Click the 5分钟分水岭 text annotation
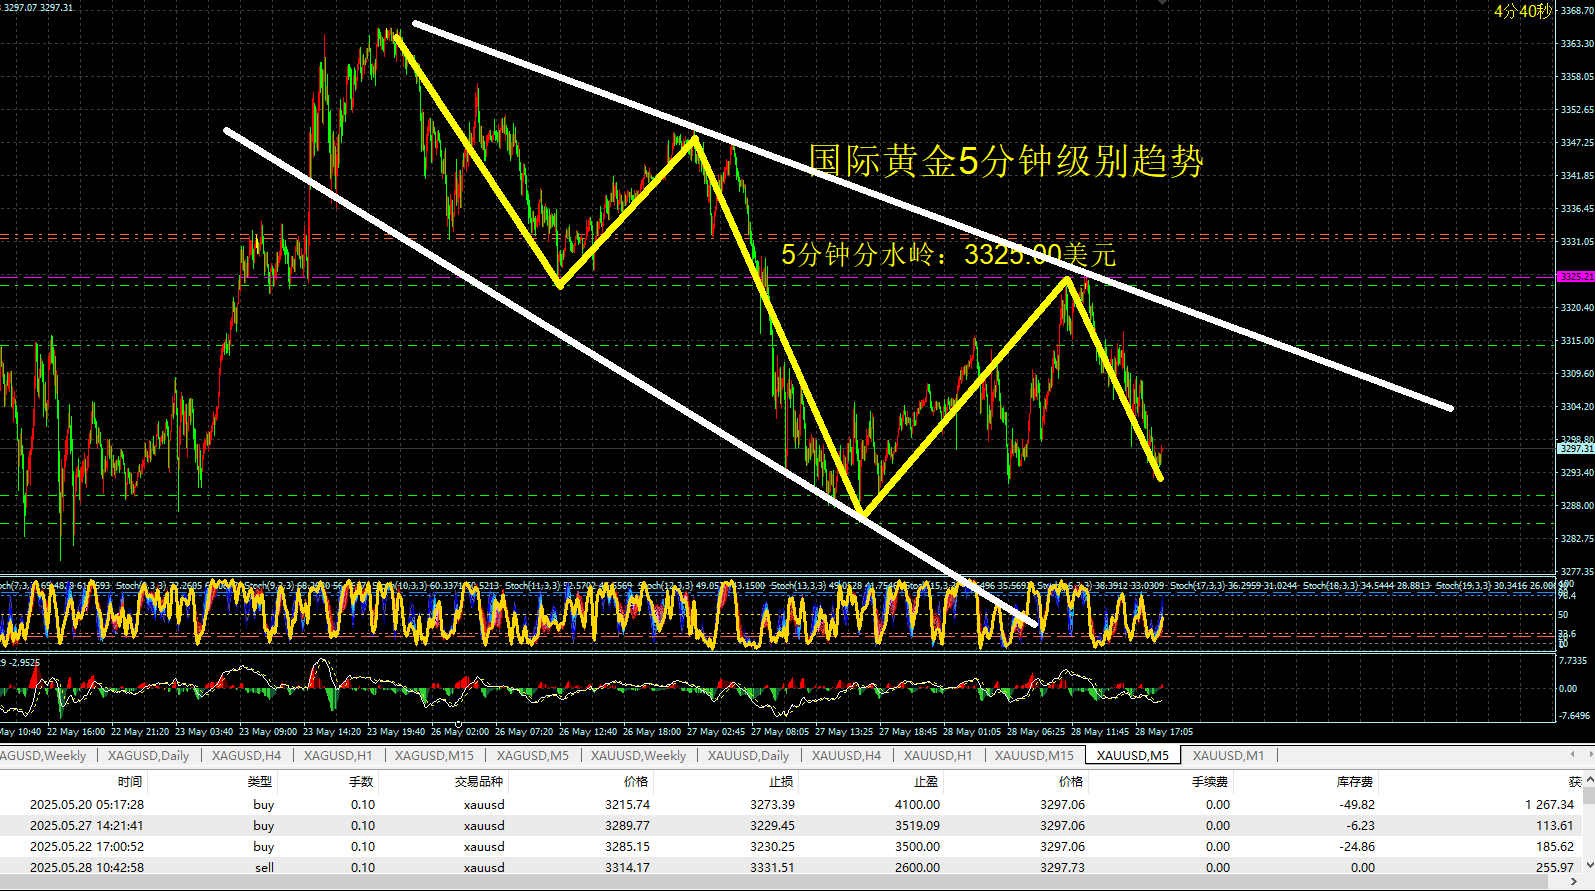The image size is (1595, 891). coord(947,255)
